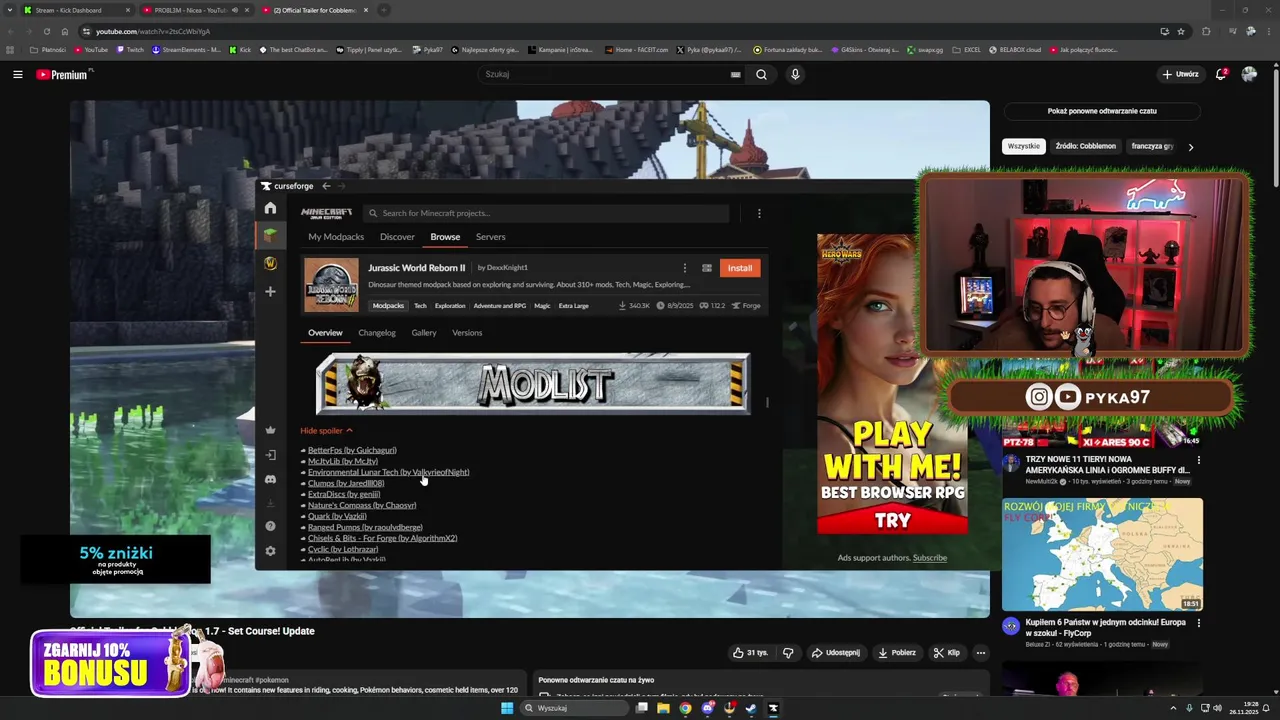Viewport: 1280px width, 720px height.
Task: Bookmark page with Chrome star icon
Action: click(x=1181, y=31)
